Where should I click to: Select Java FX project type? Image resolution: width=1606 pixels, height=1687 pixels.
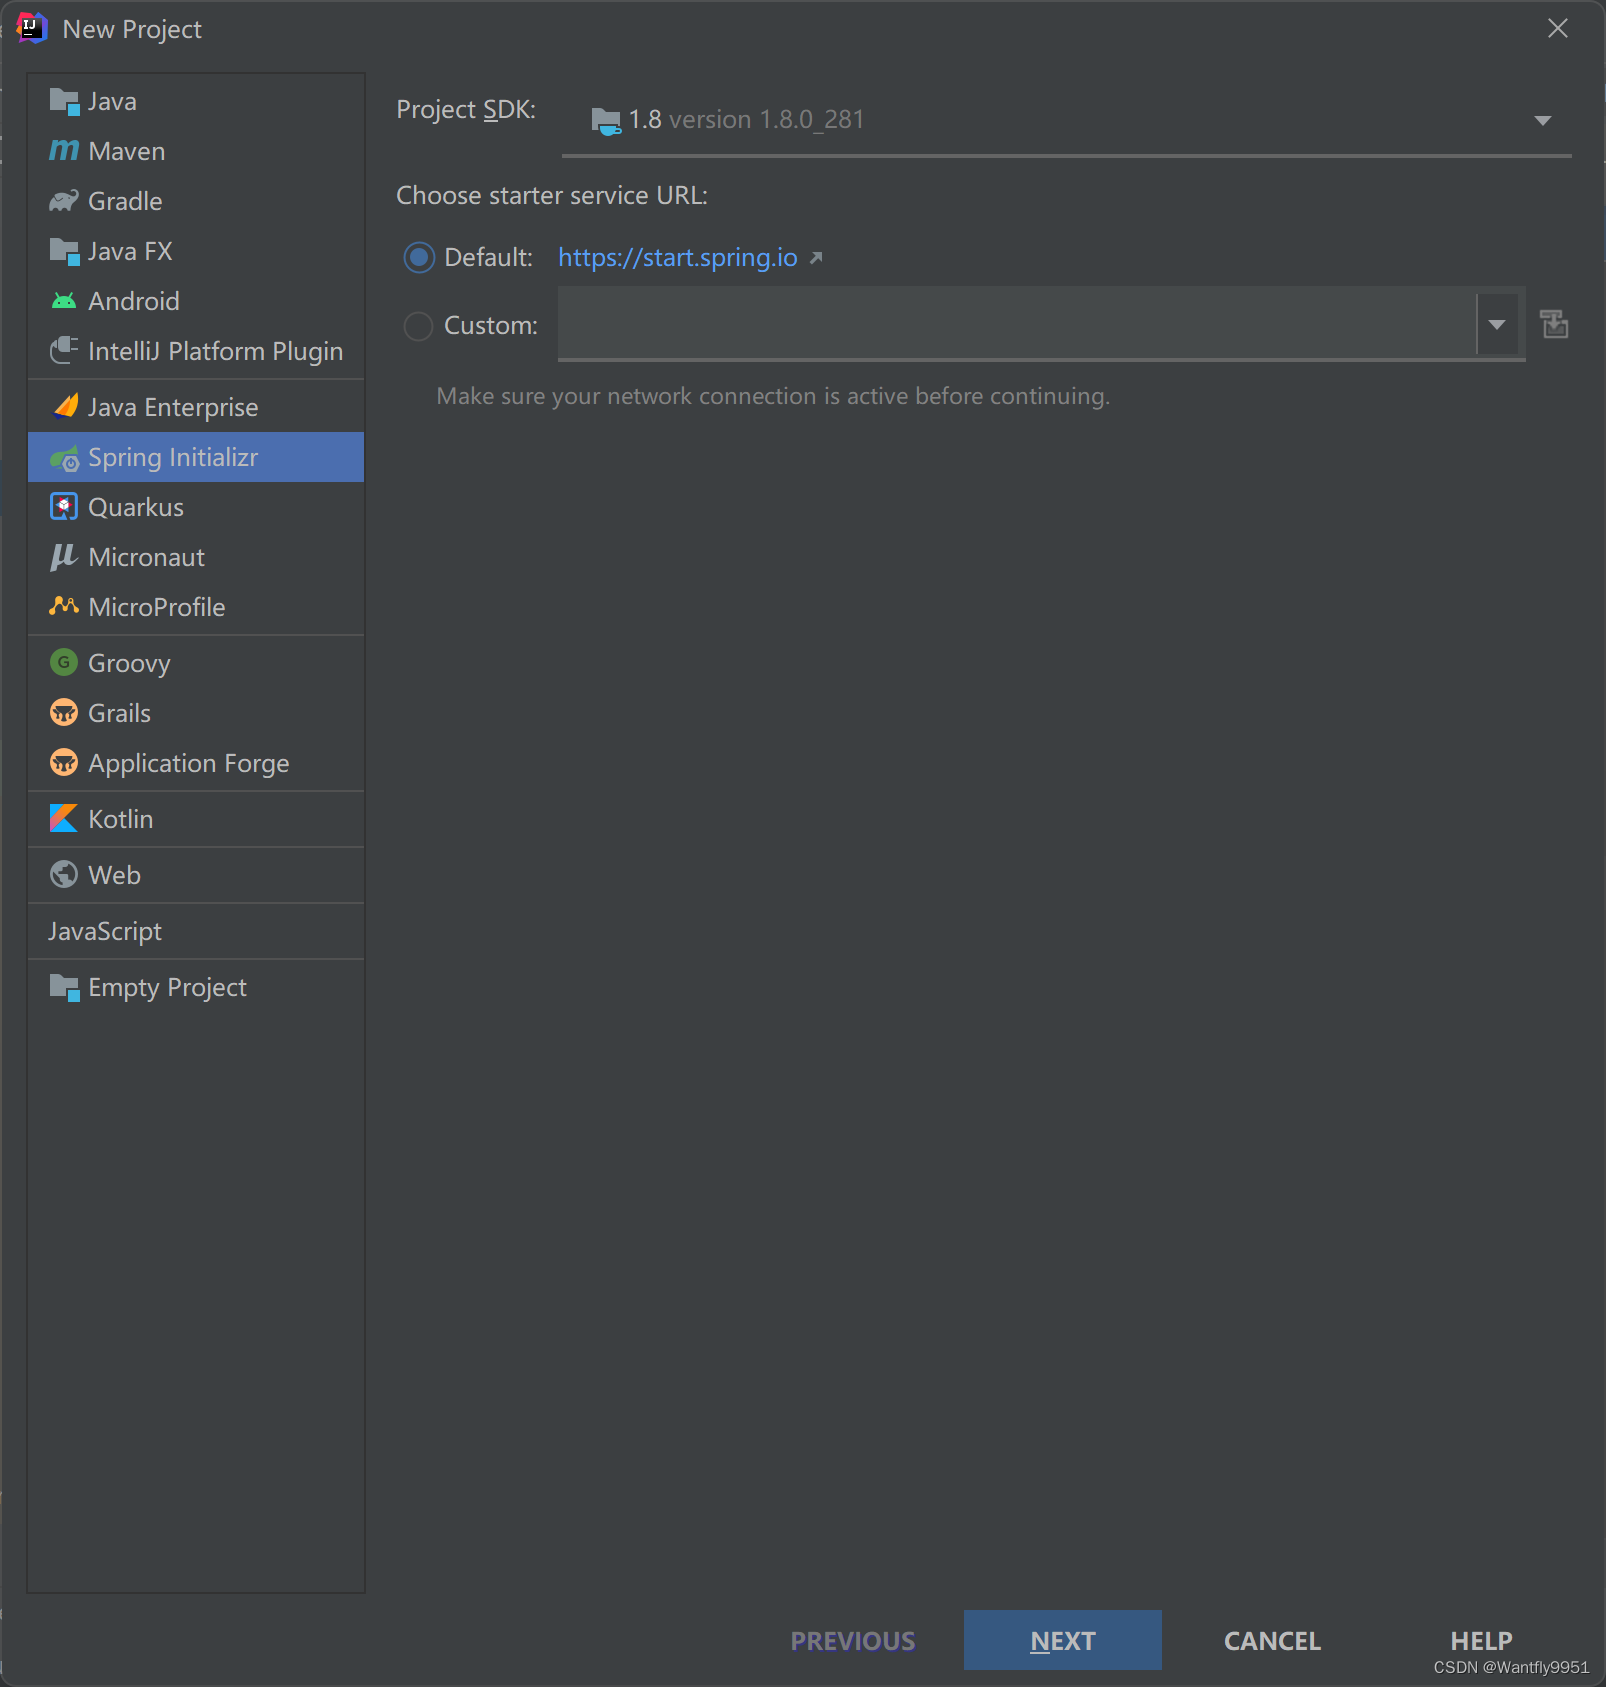click(x=196, y=251)
